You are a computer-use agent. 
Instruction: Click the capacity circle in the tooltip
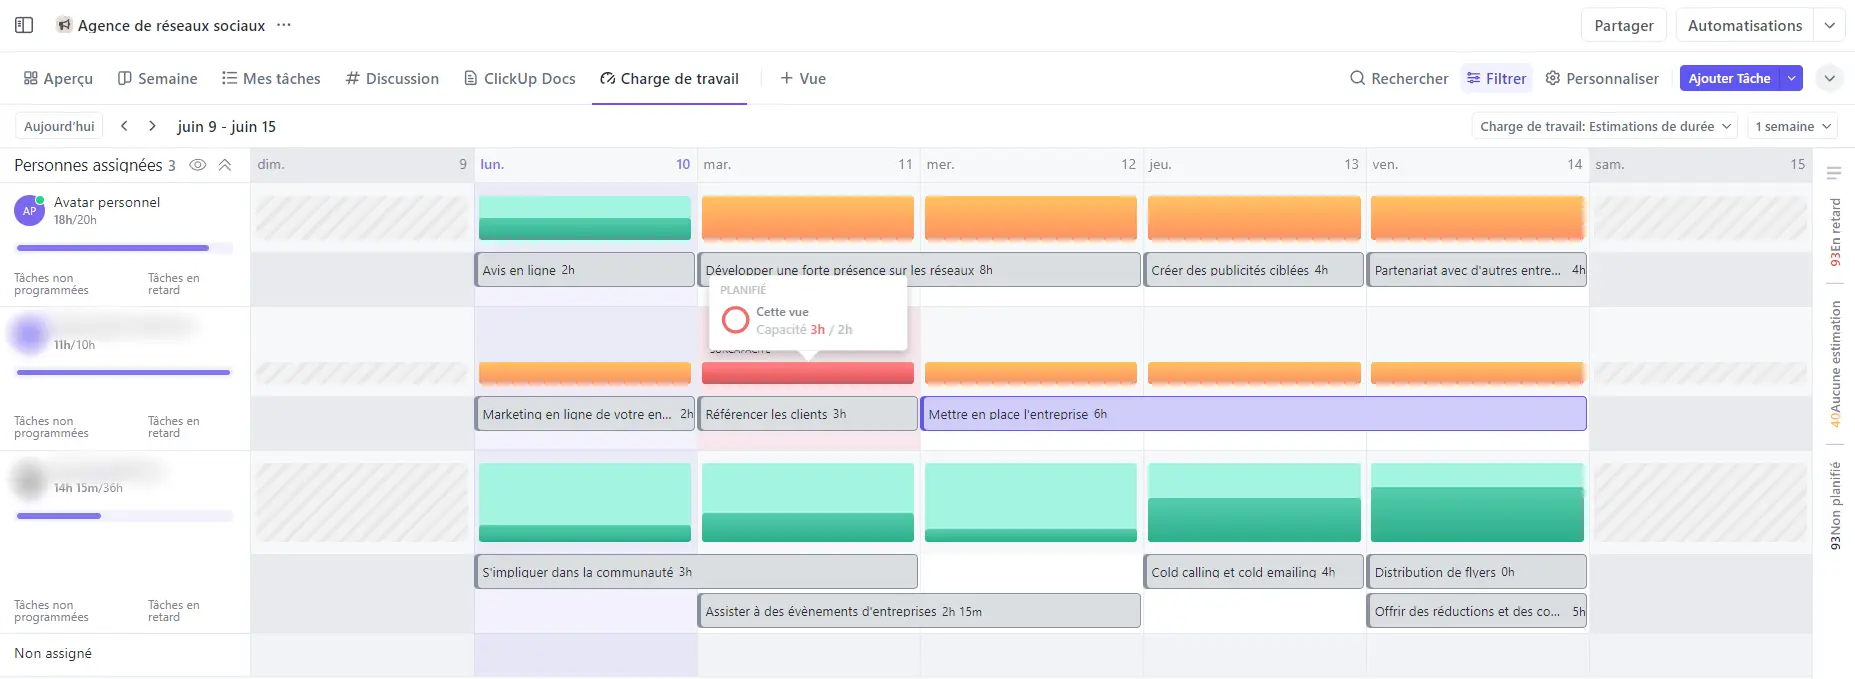click(x=735, y=320)
